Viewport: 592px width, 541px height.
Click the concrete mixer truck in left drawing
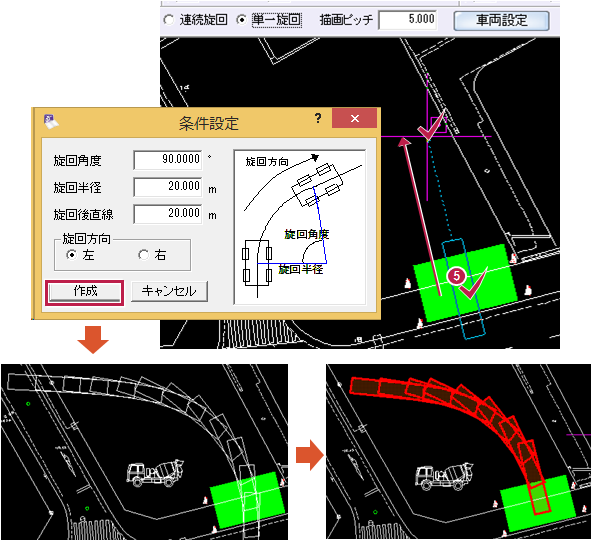tap(155, 473)
